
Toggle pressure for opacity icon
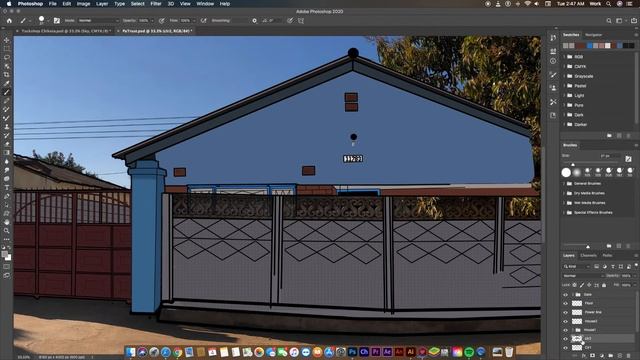(162, 20)
